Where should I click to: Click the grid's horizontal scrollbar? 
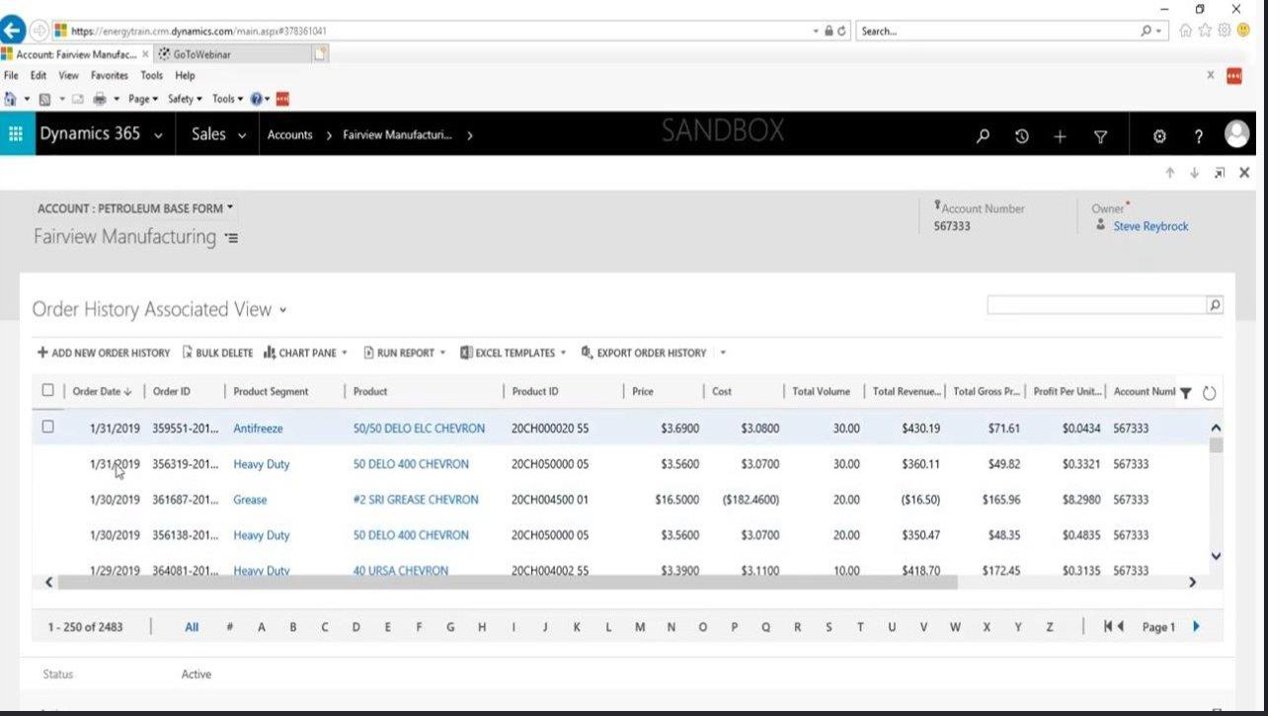point(507,582)
